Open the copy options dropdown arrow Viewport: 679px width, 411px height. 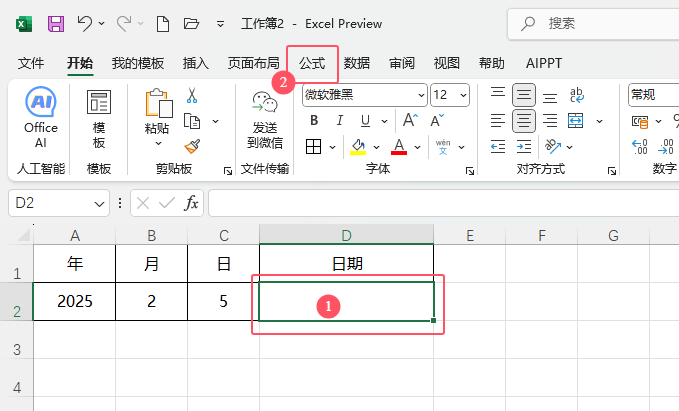(x=215, y=121)
